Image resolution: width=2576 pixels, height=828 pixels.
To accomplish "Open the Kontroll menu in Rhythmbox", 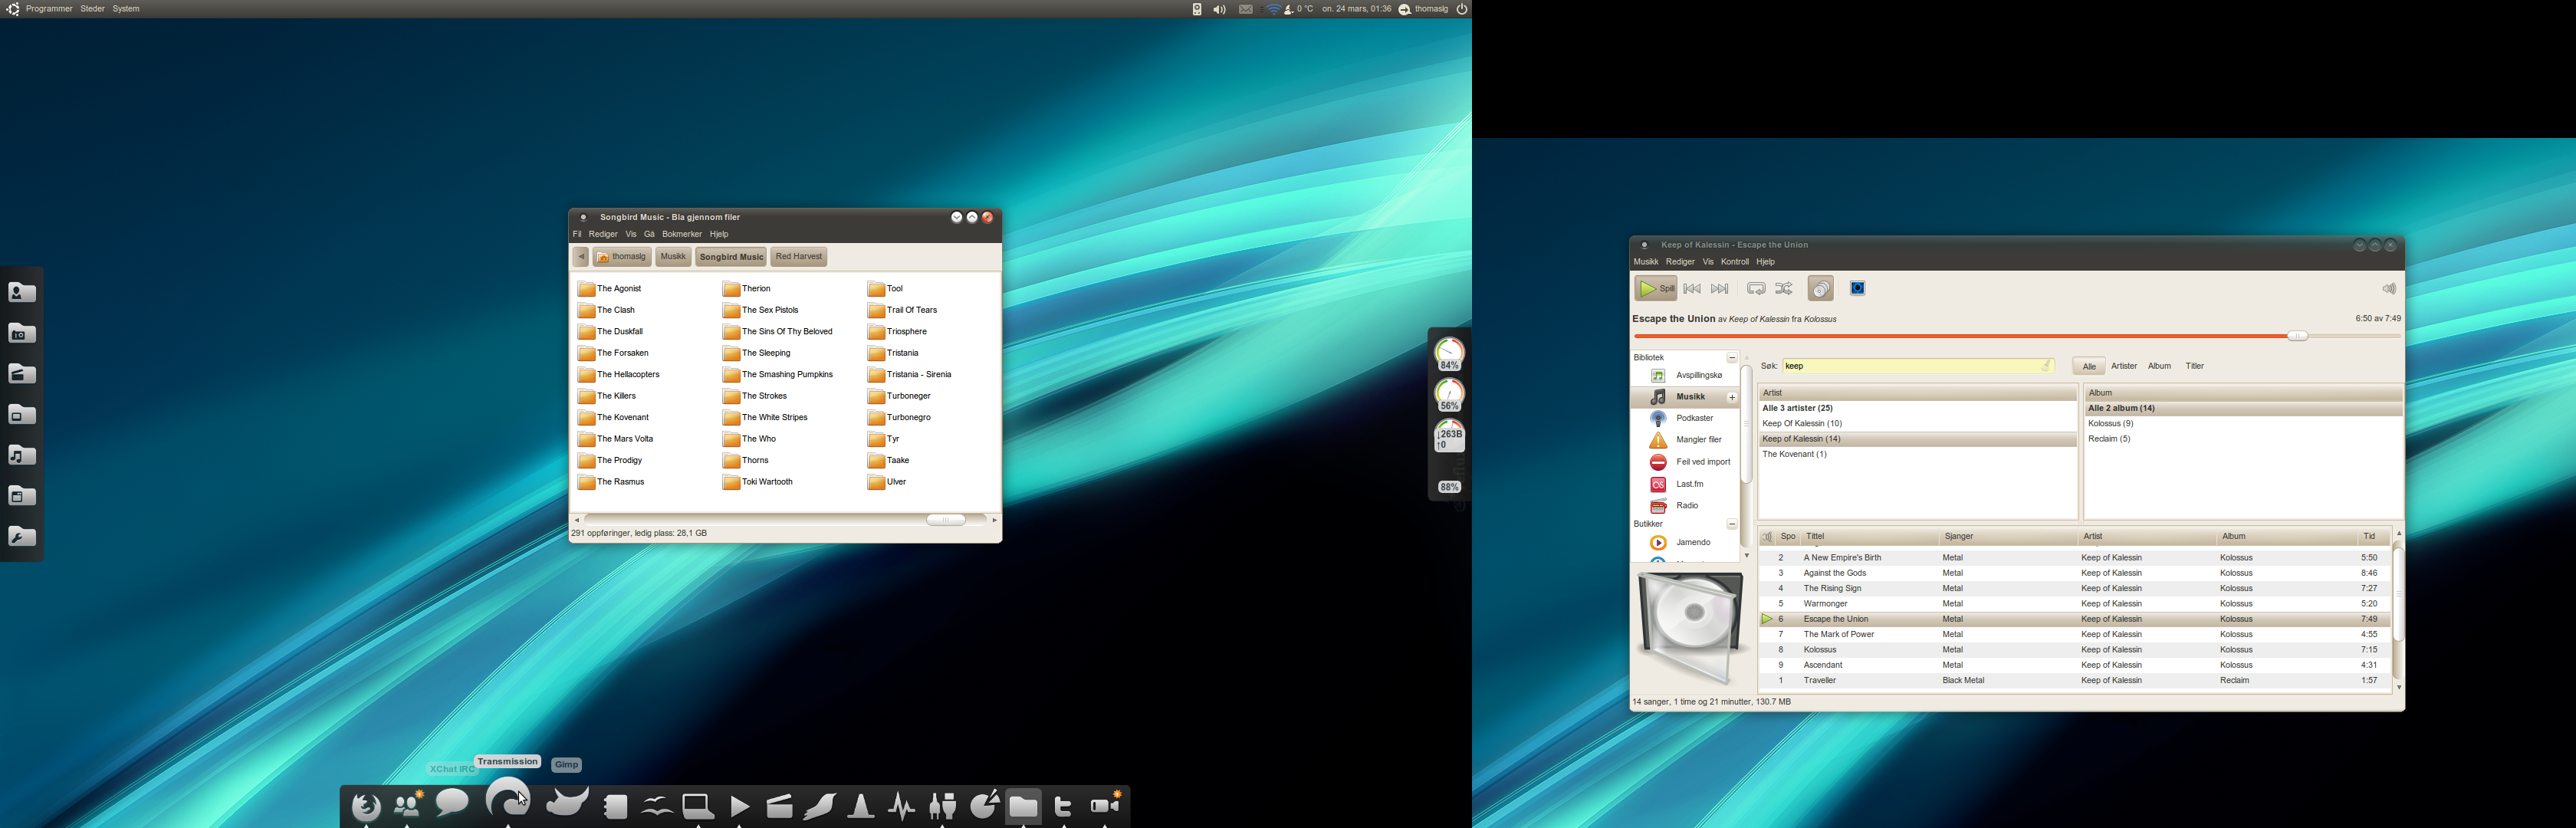I will [1735, 262].
